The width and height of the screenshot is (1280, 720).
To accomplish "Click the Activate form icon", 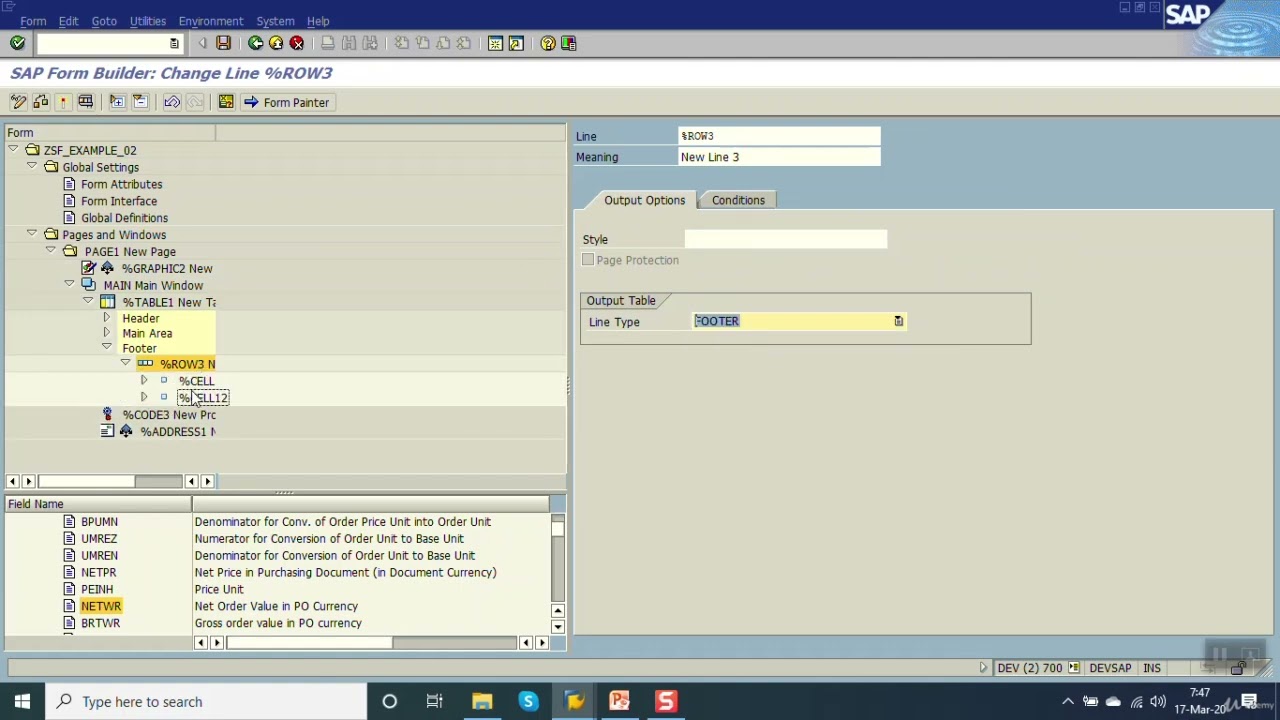I will pyautogui.click(x=62, y=102).
